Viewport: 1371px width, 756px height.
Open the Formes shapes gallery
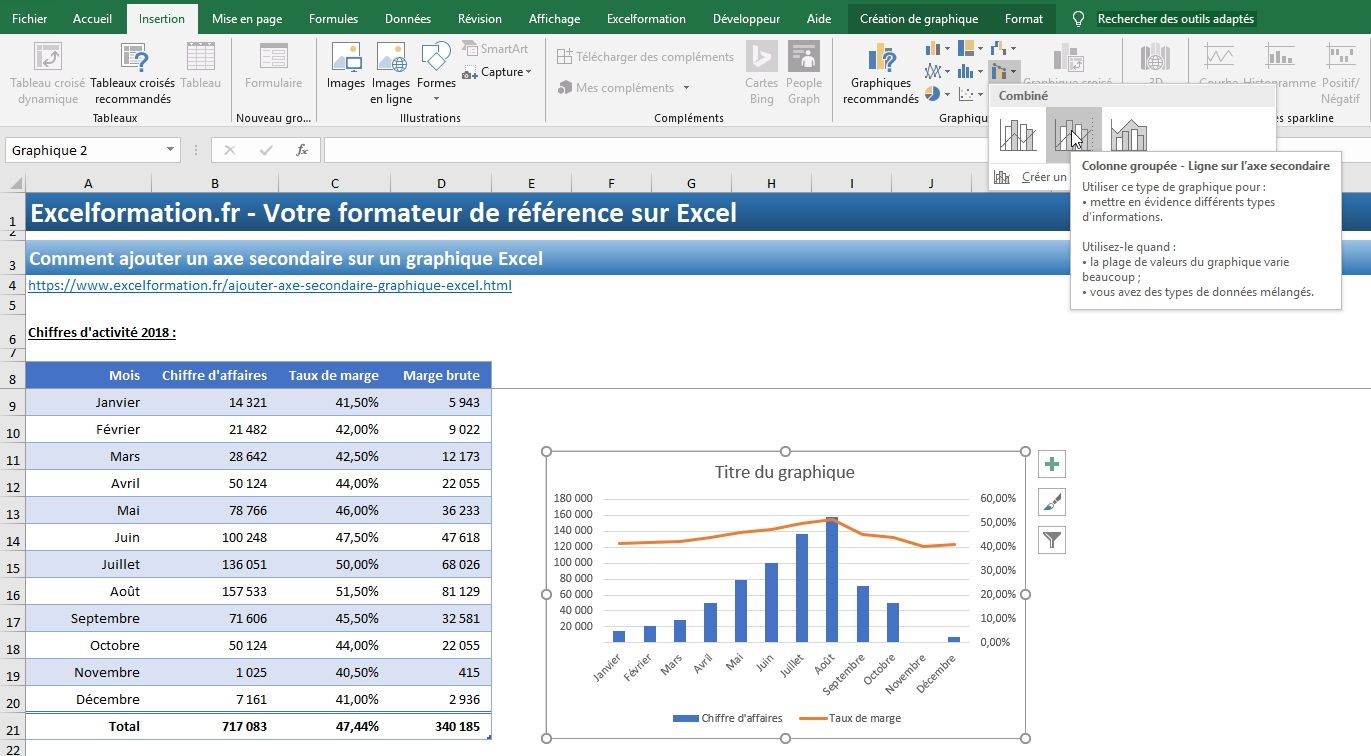pyautogui.click(x=436, y=72)
